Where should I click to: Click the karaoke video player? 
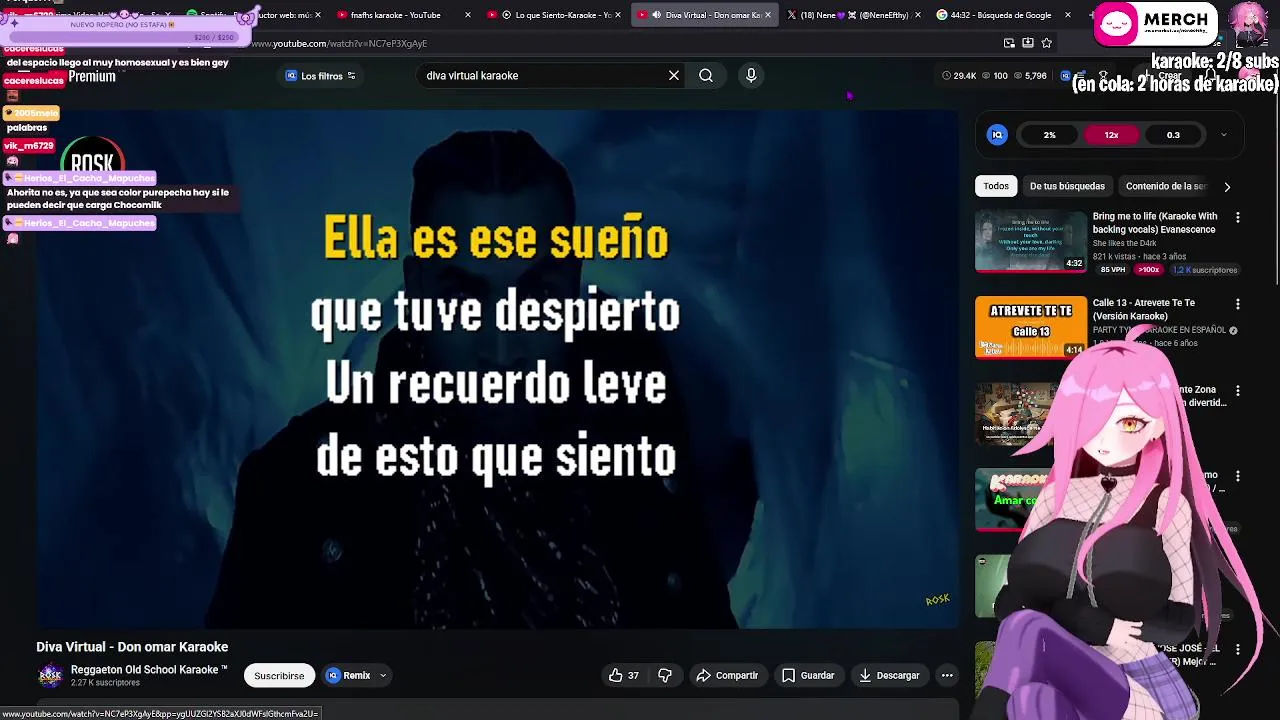(x=498, y=368)
